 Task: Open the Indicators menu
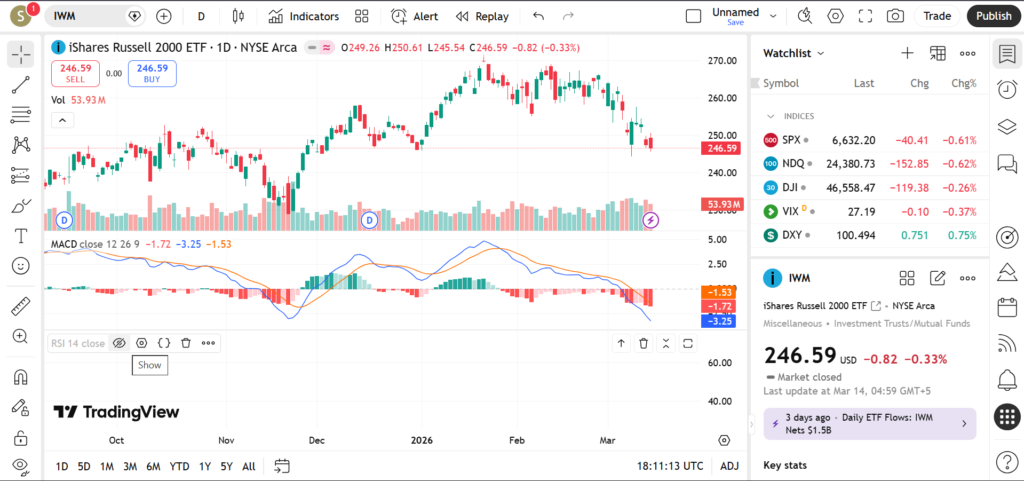(304, 16)
